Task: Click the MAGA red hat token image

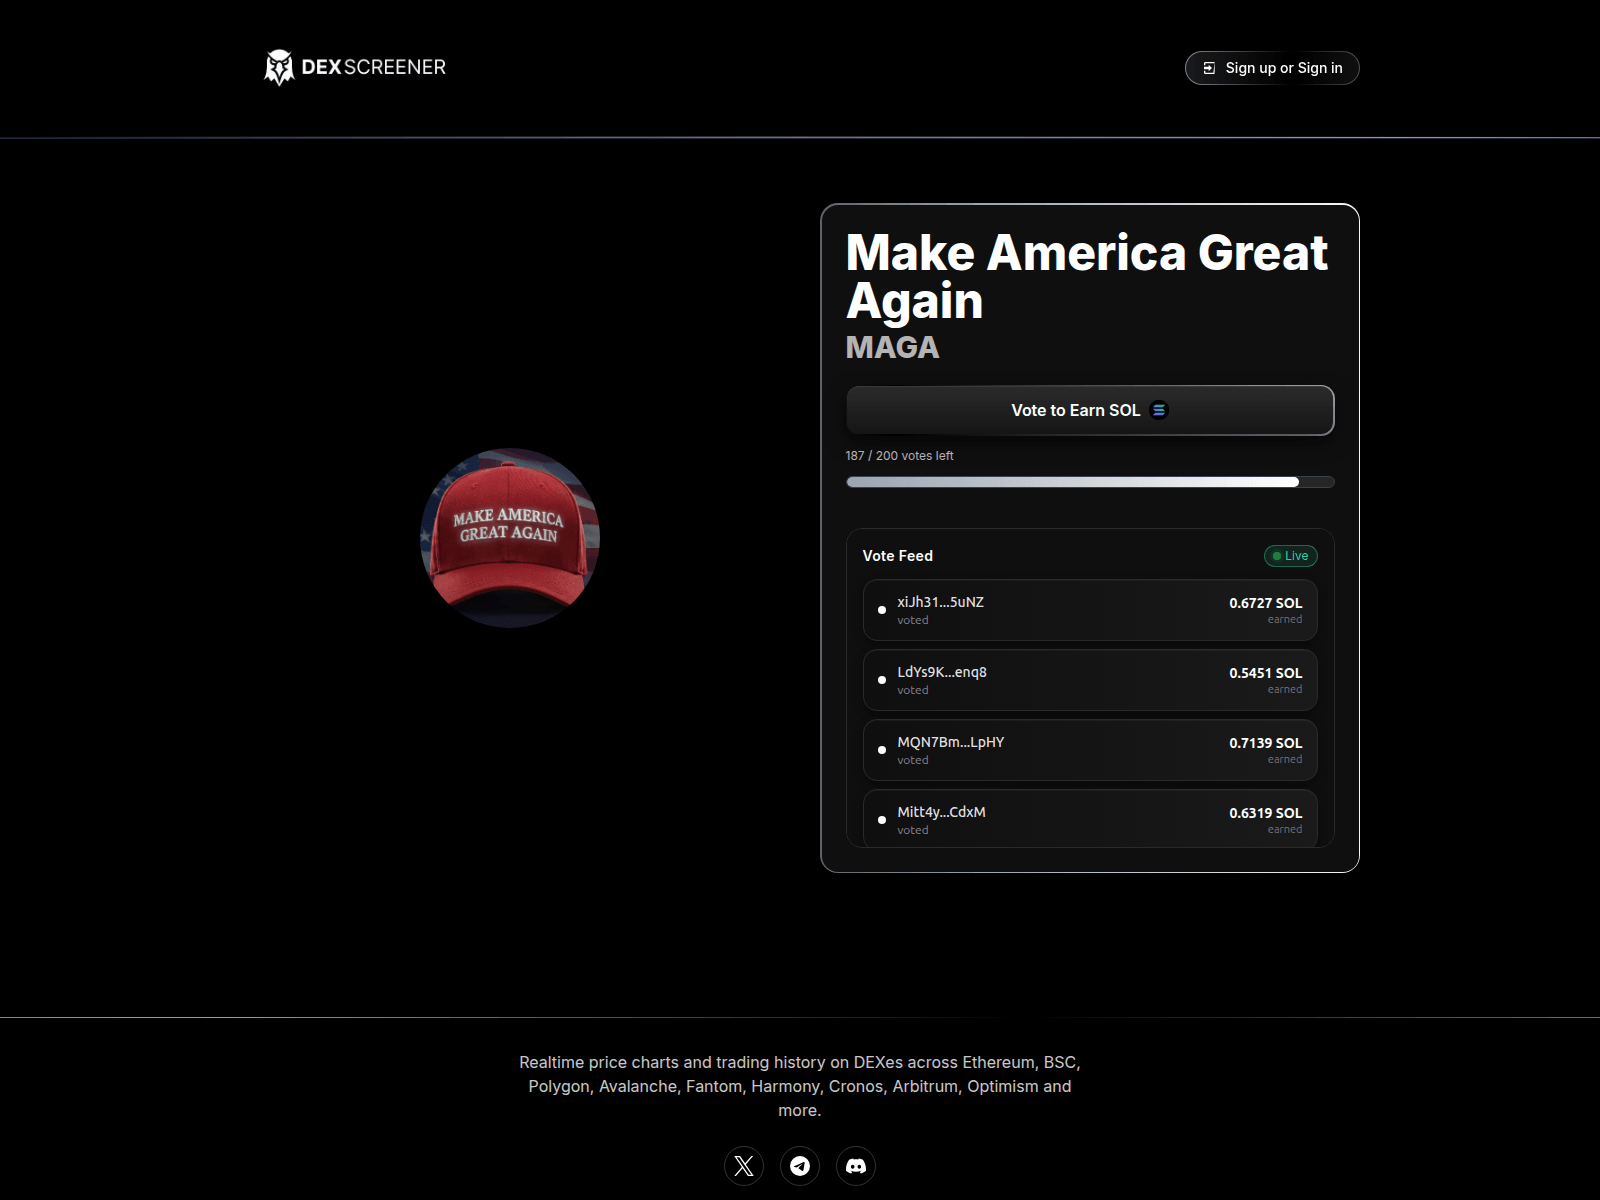Action: point(510,538)
